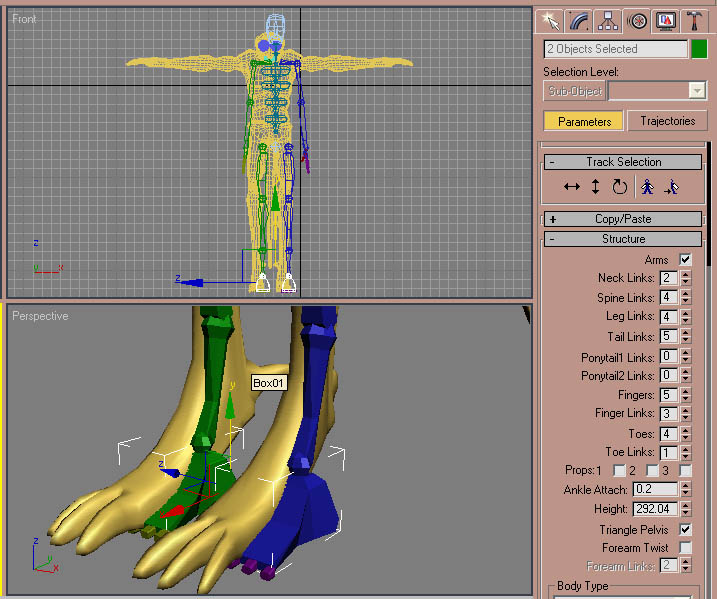The height and width of the screenshot is (599, 717).
Task: Select the Body Rotation track icon
Action: [620, 187]
